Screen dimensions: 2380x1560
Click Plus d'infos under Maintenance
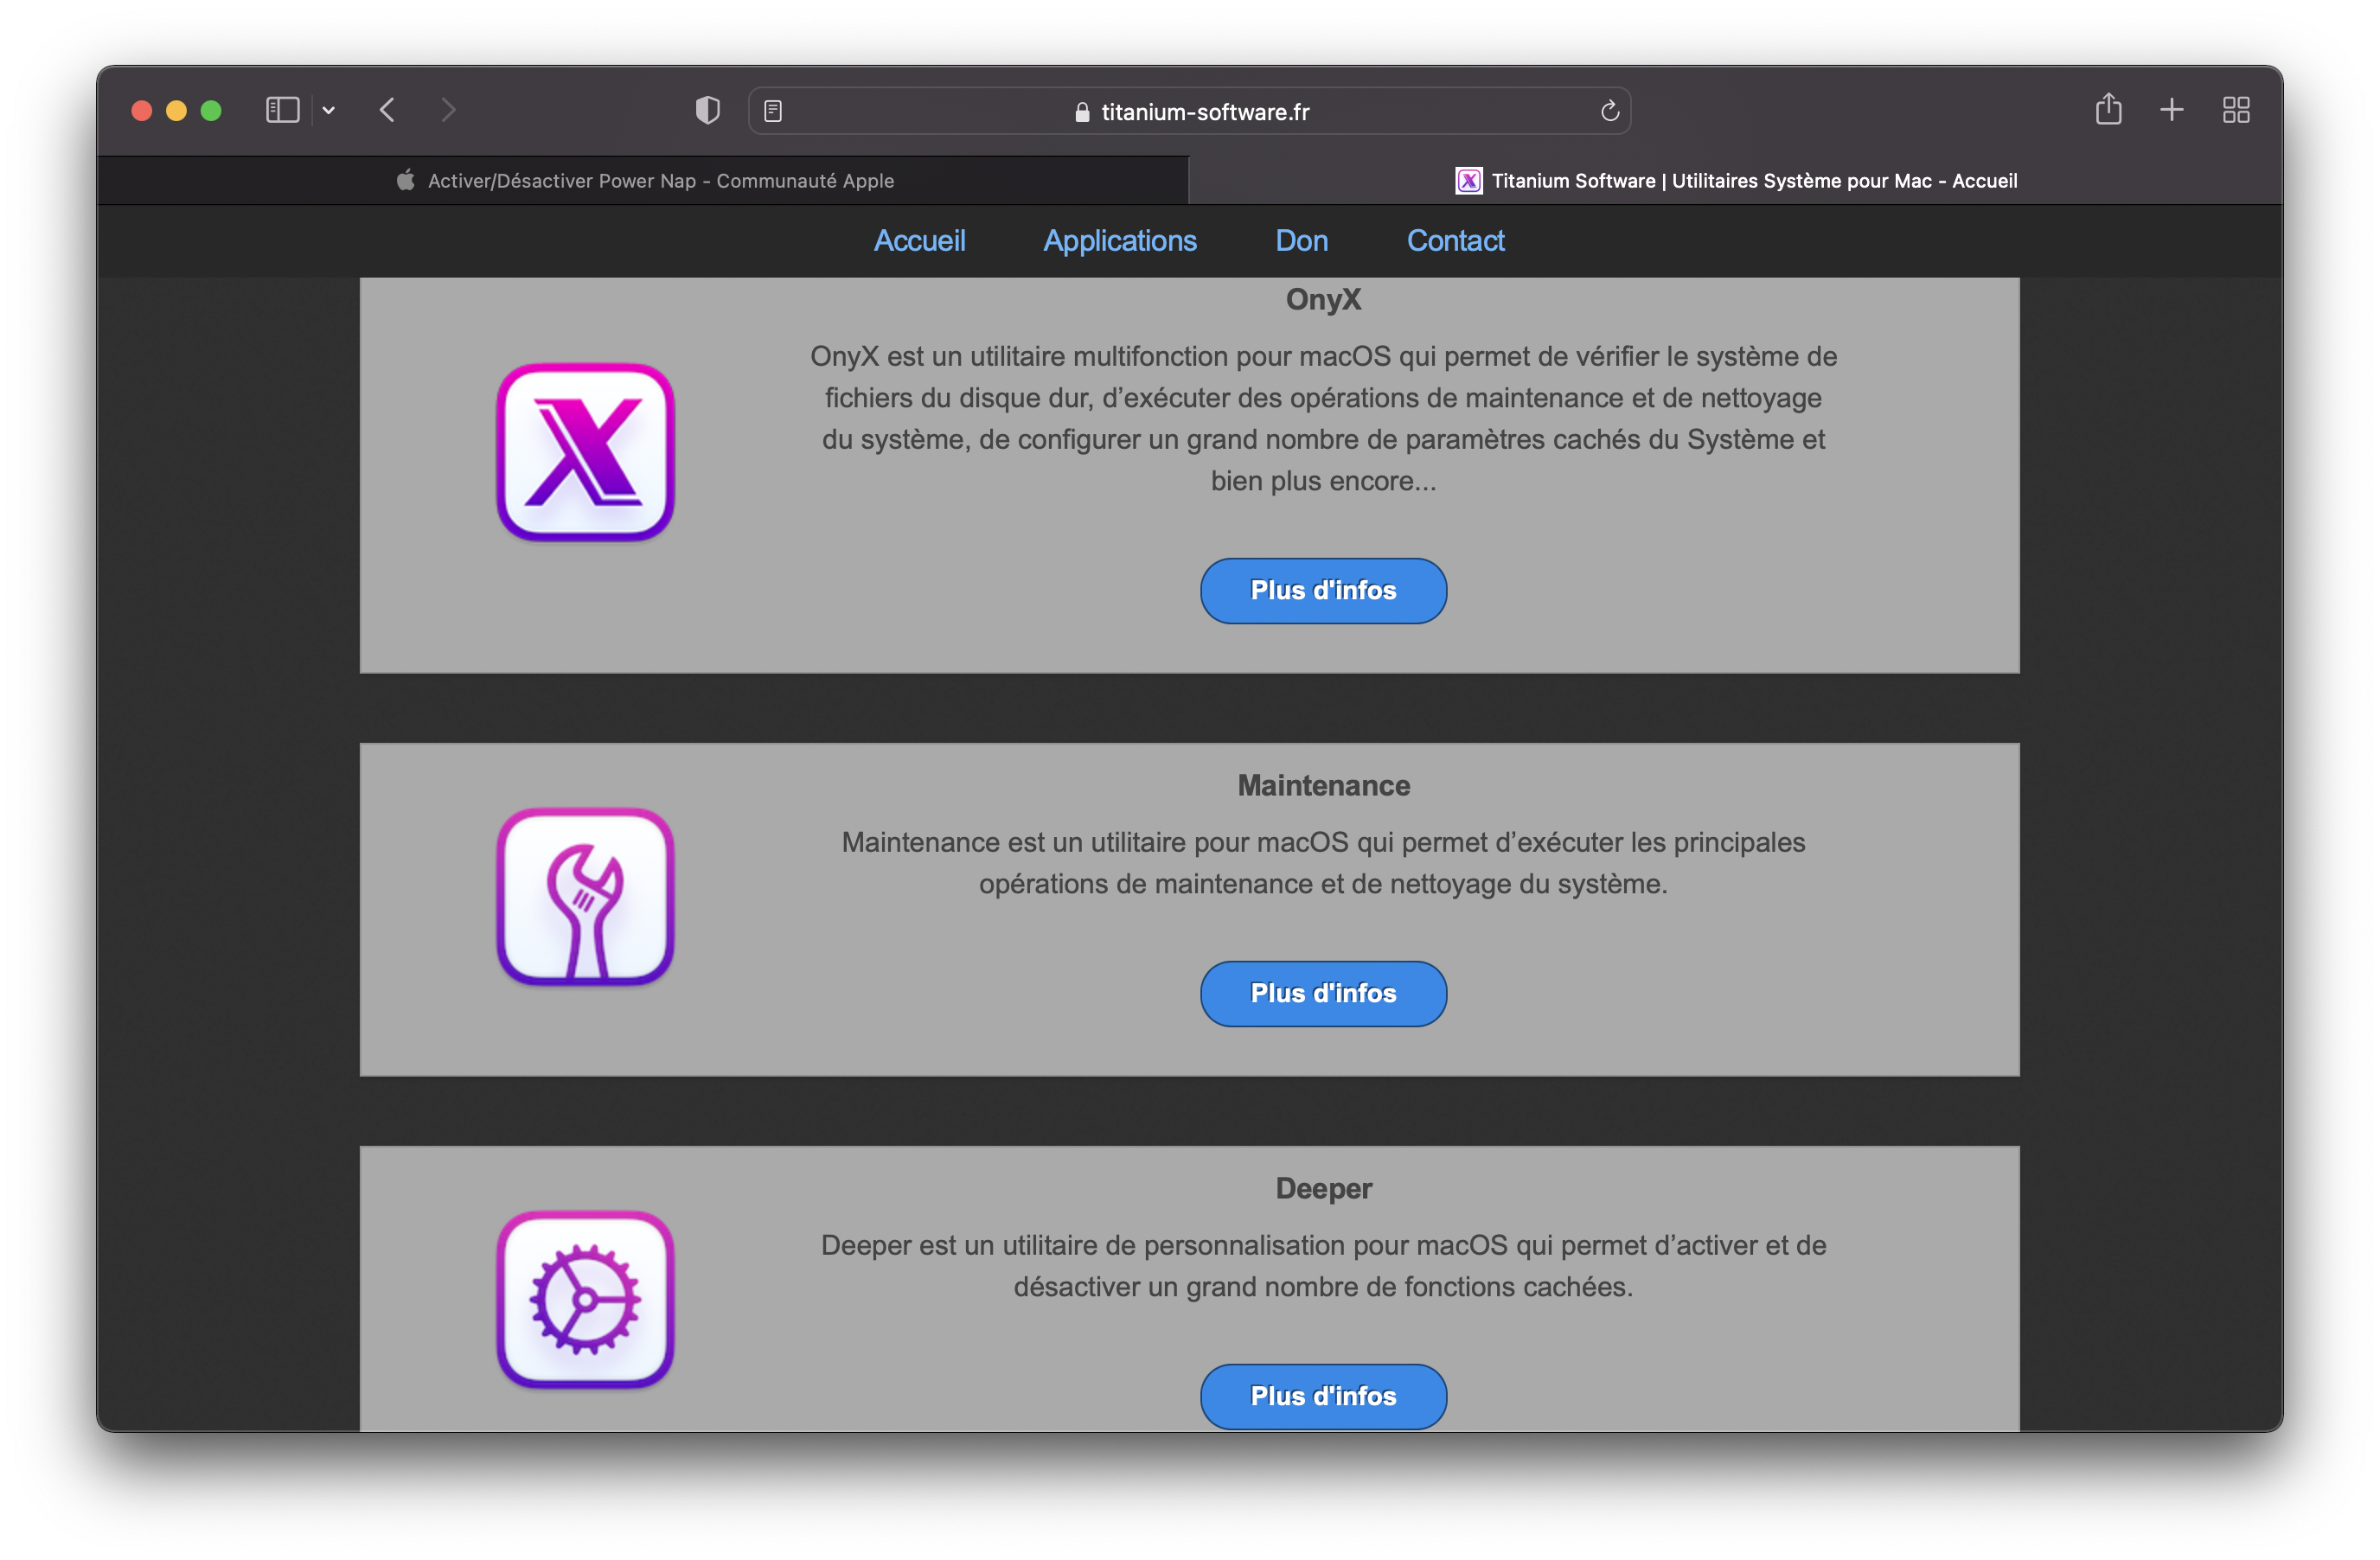click(x=1322, y=994)
